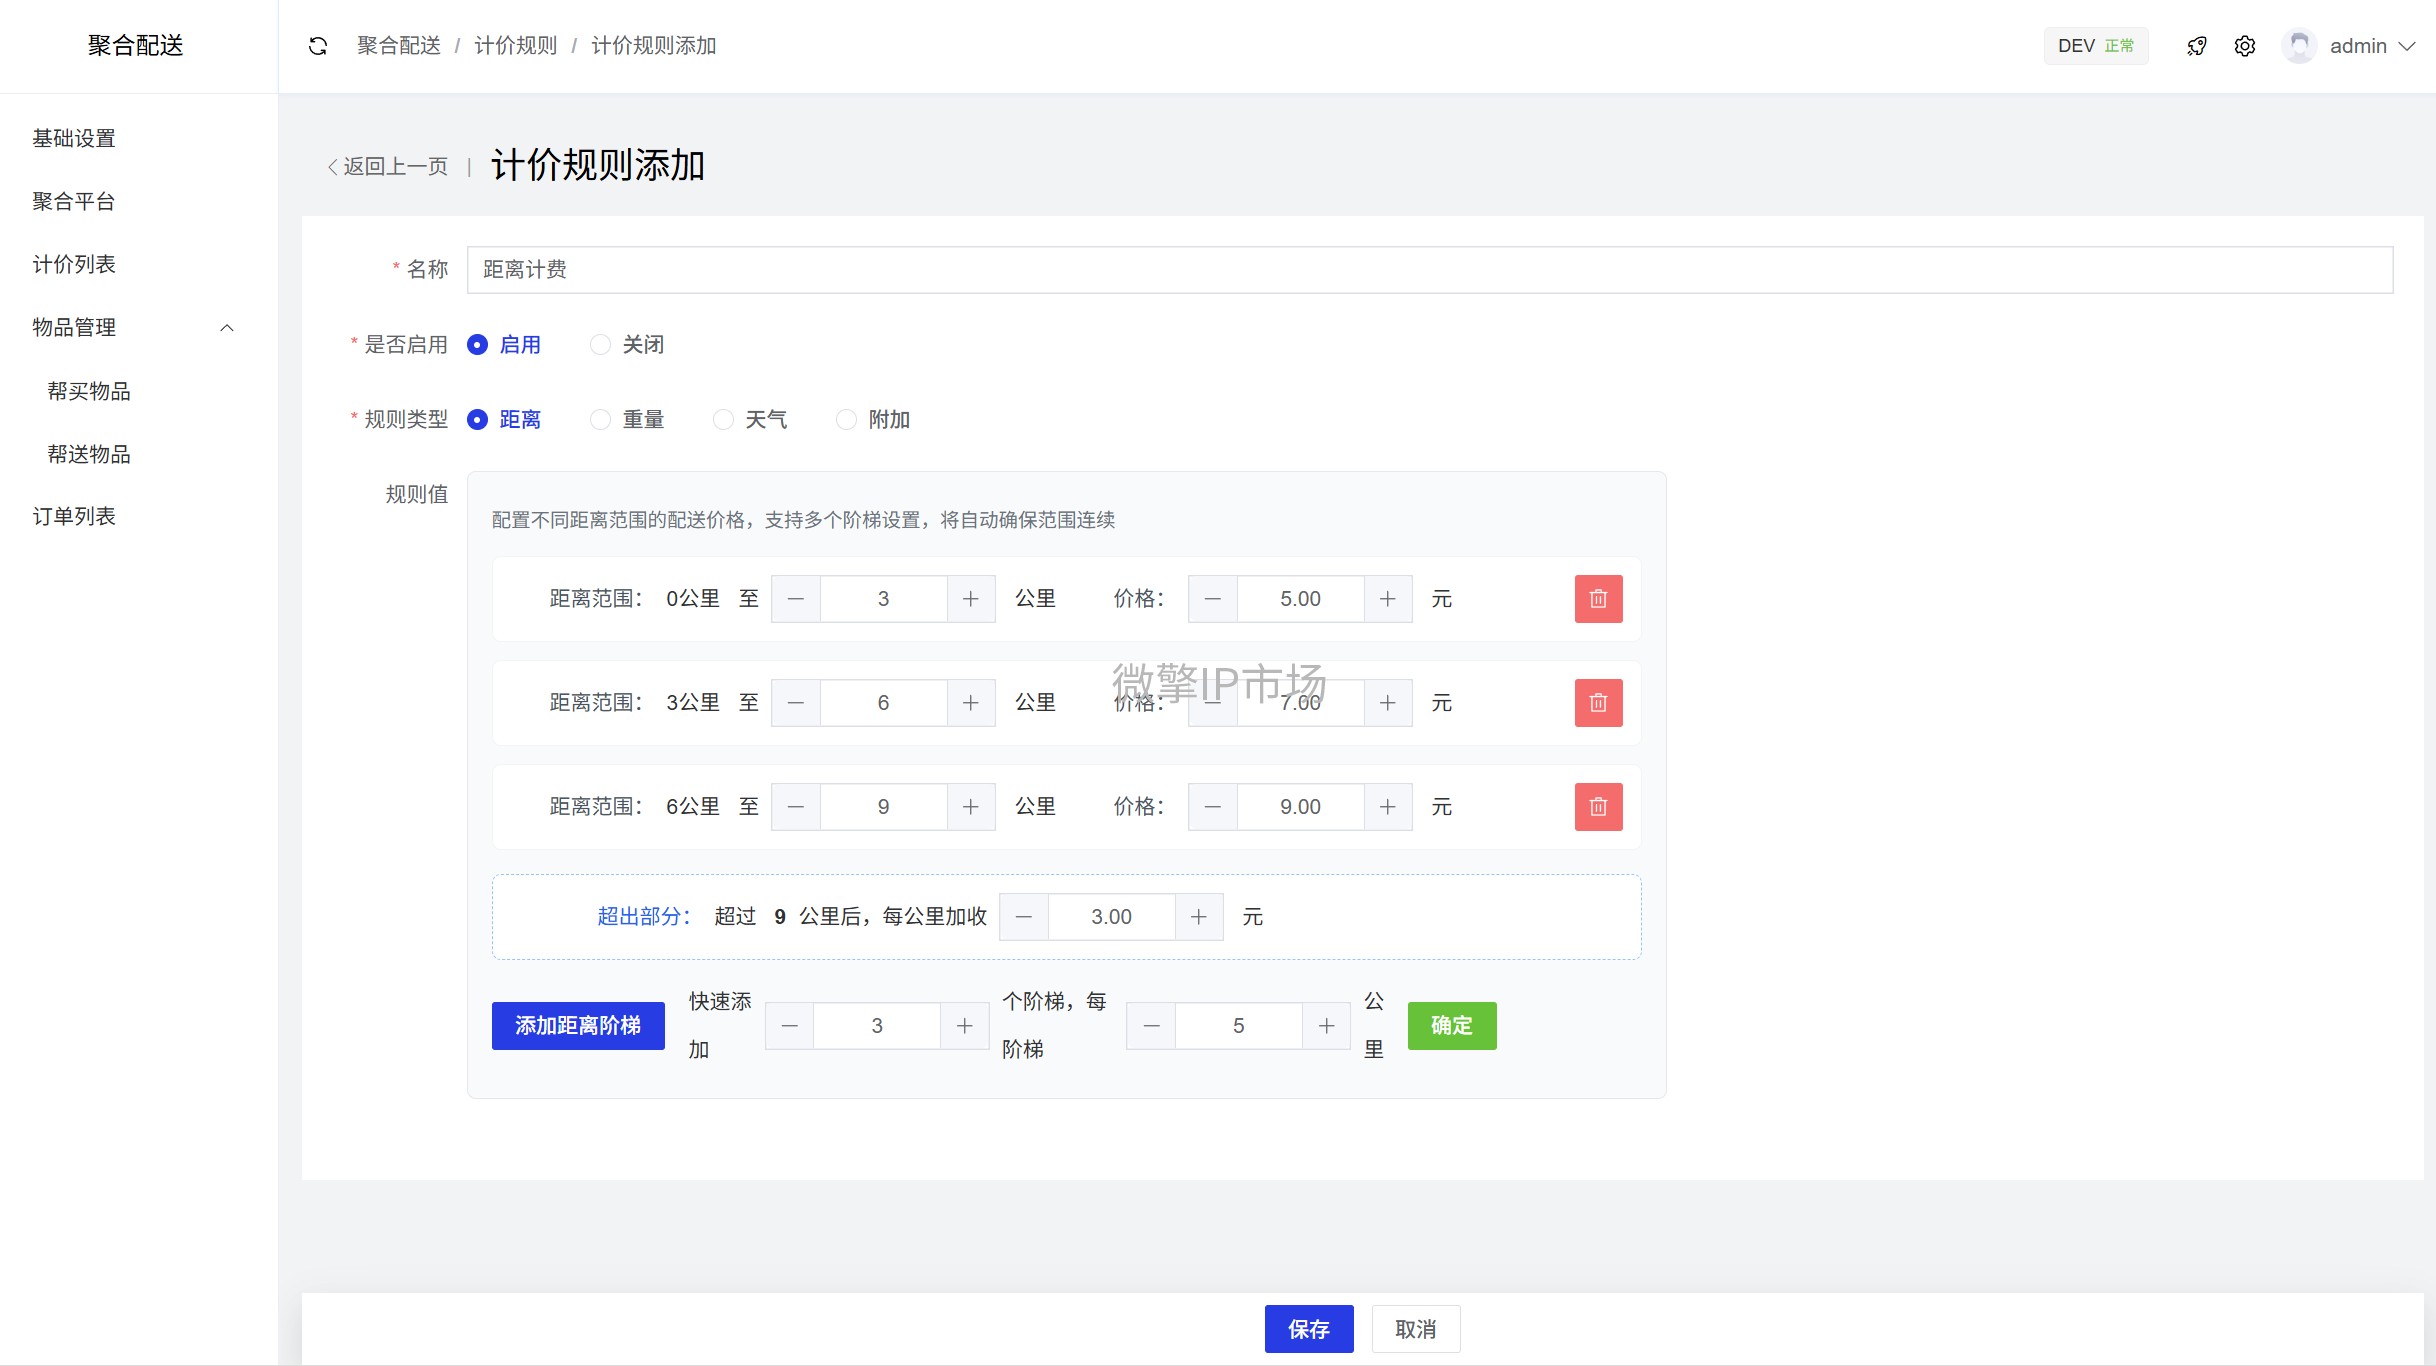Select the 关闭 radio option

(601, 345)
